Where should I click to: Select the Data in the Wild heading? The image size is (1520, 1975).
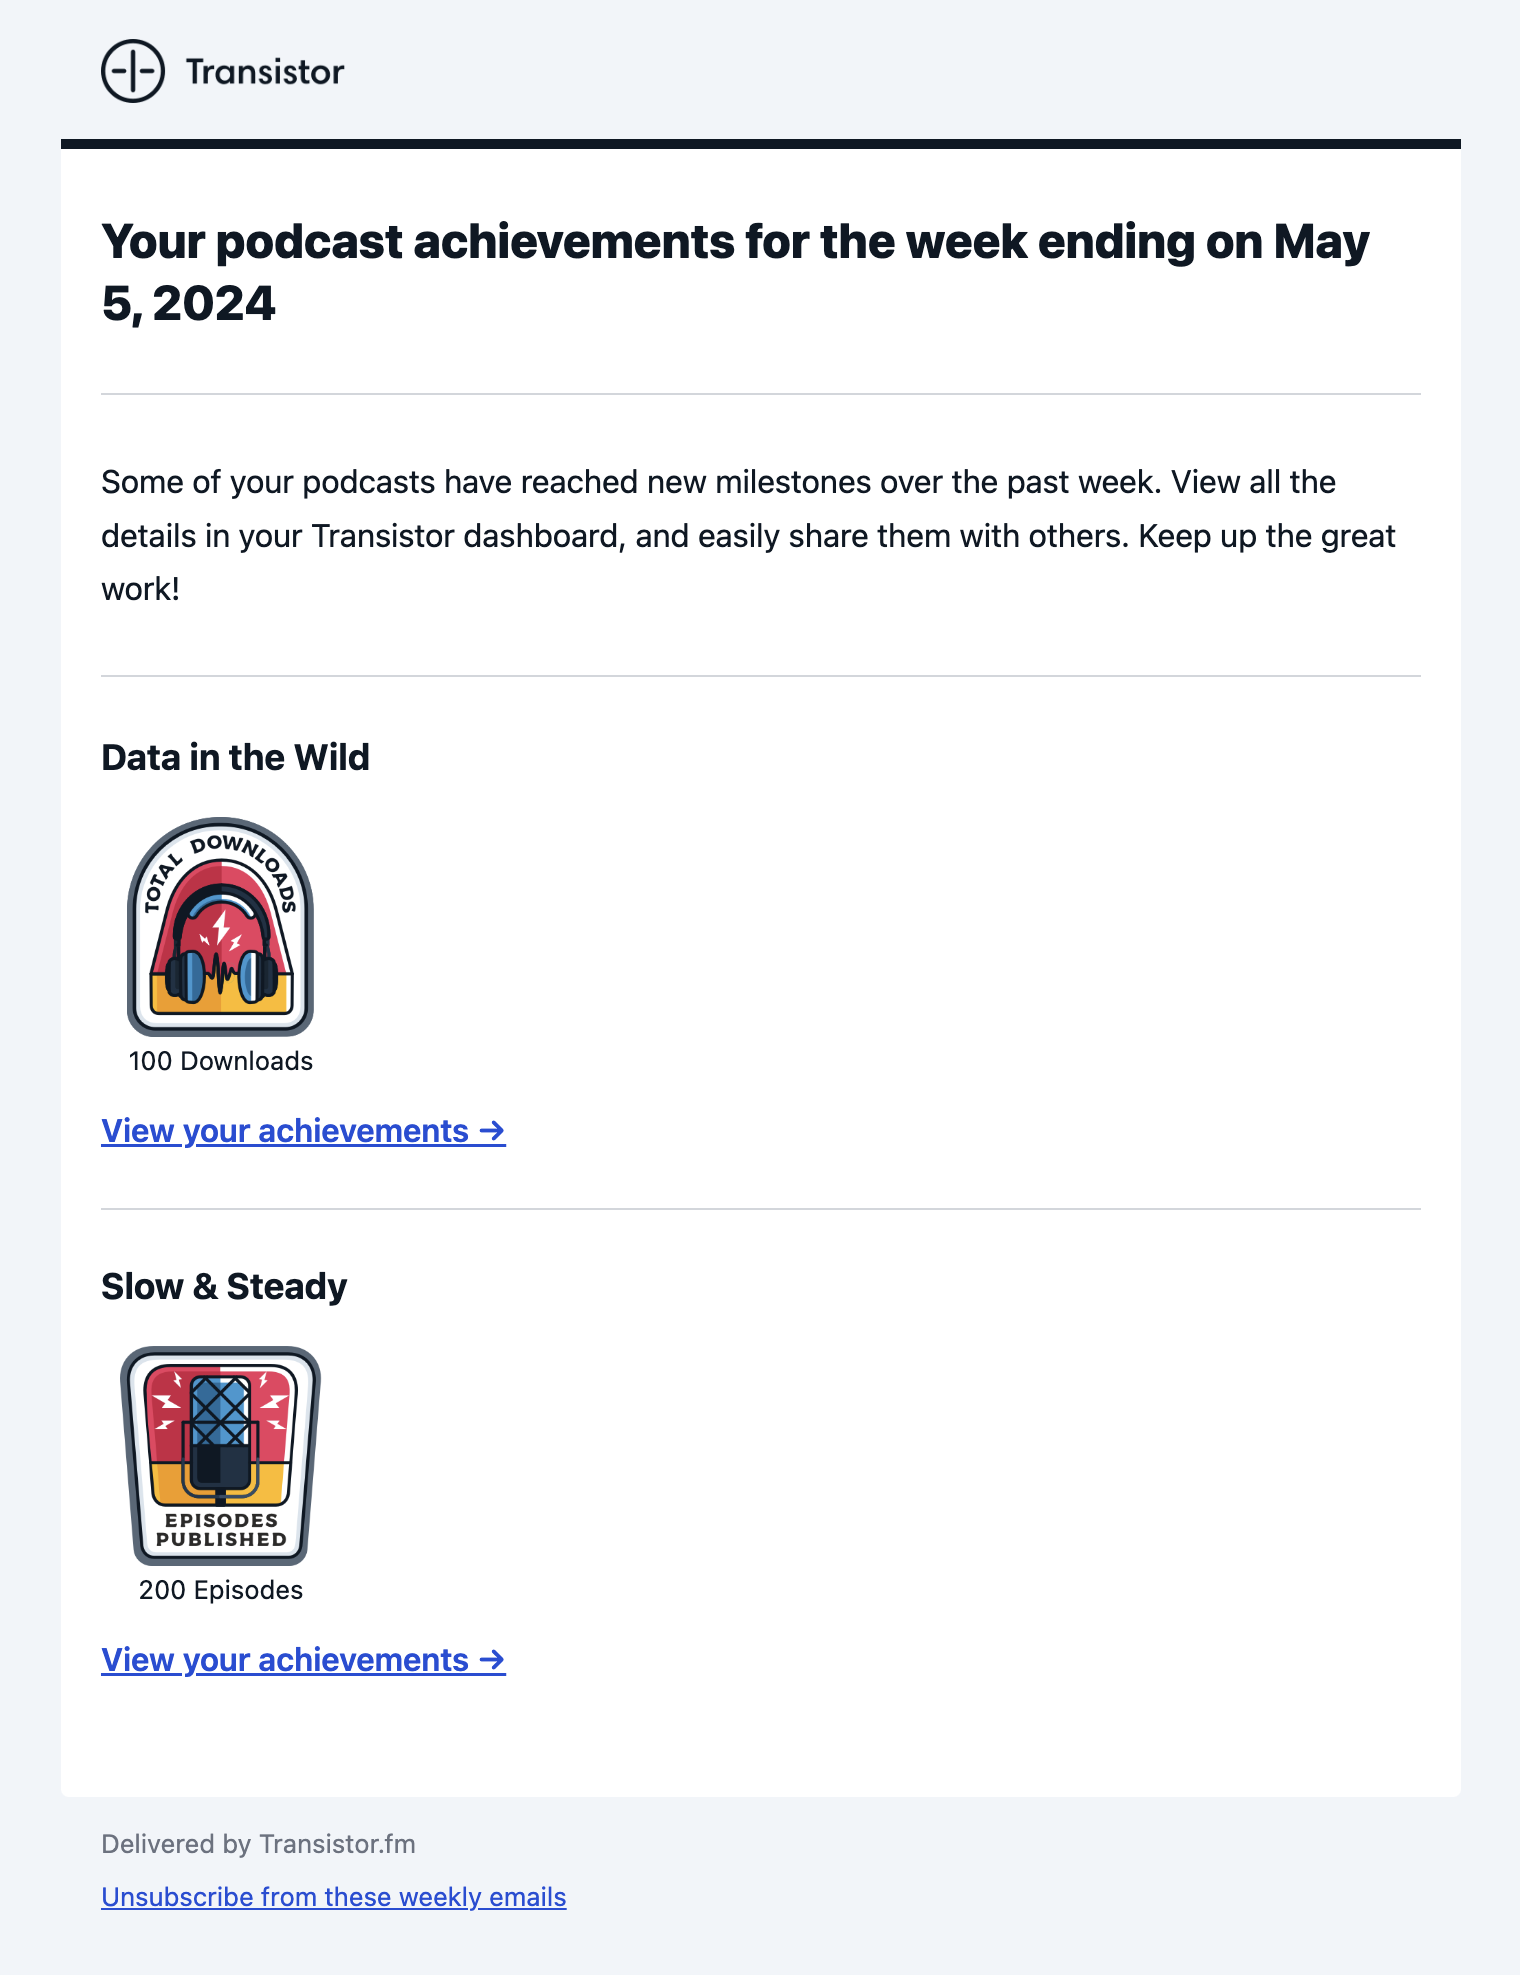(x=234, y=757)
